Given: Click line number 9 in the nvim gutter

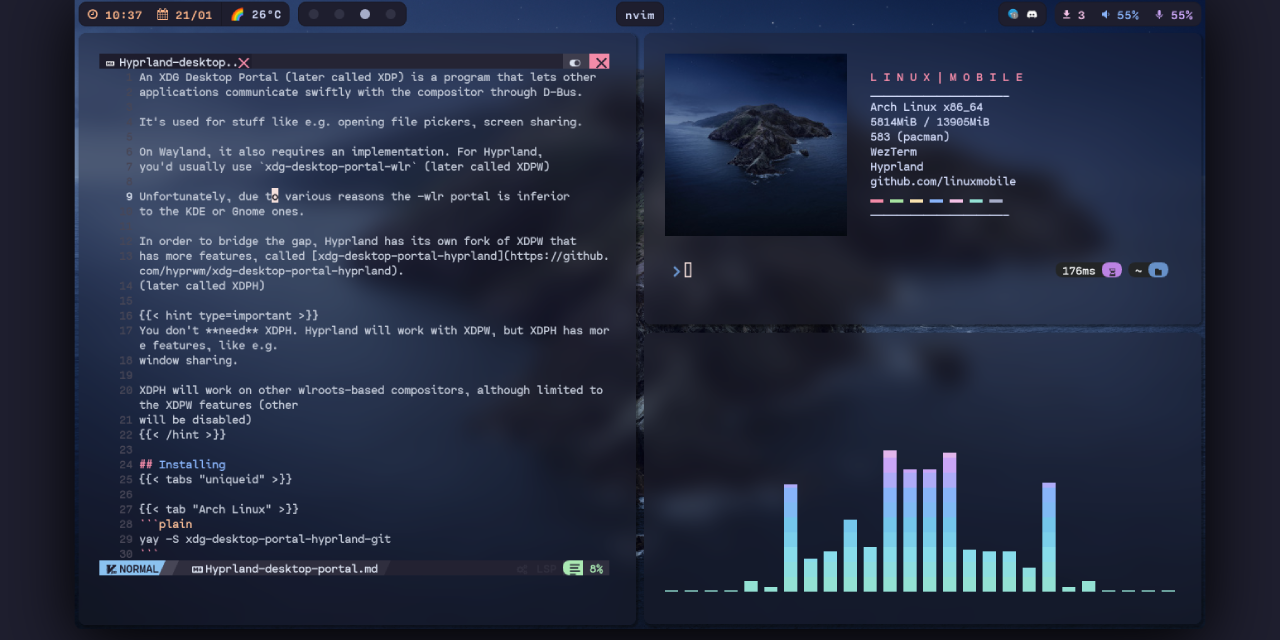Looking at the screenshot, I should point(129,196).
